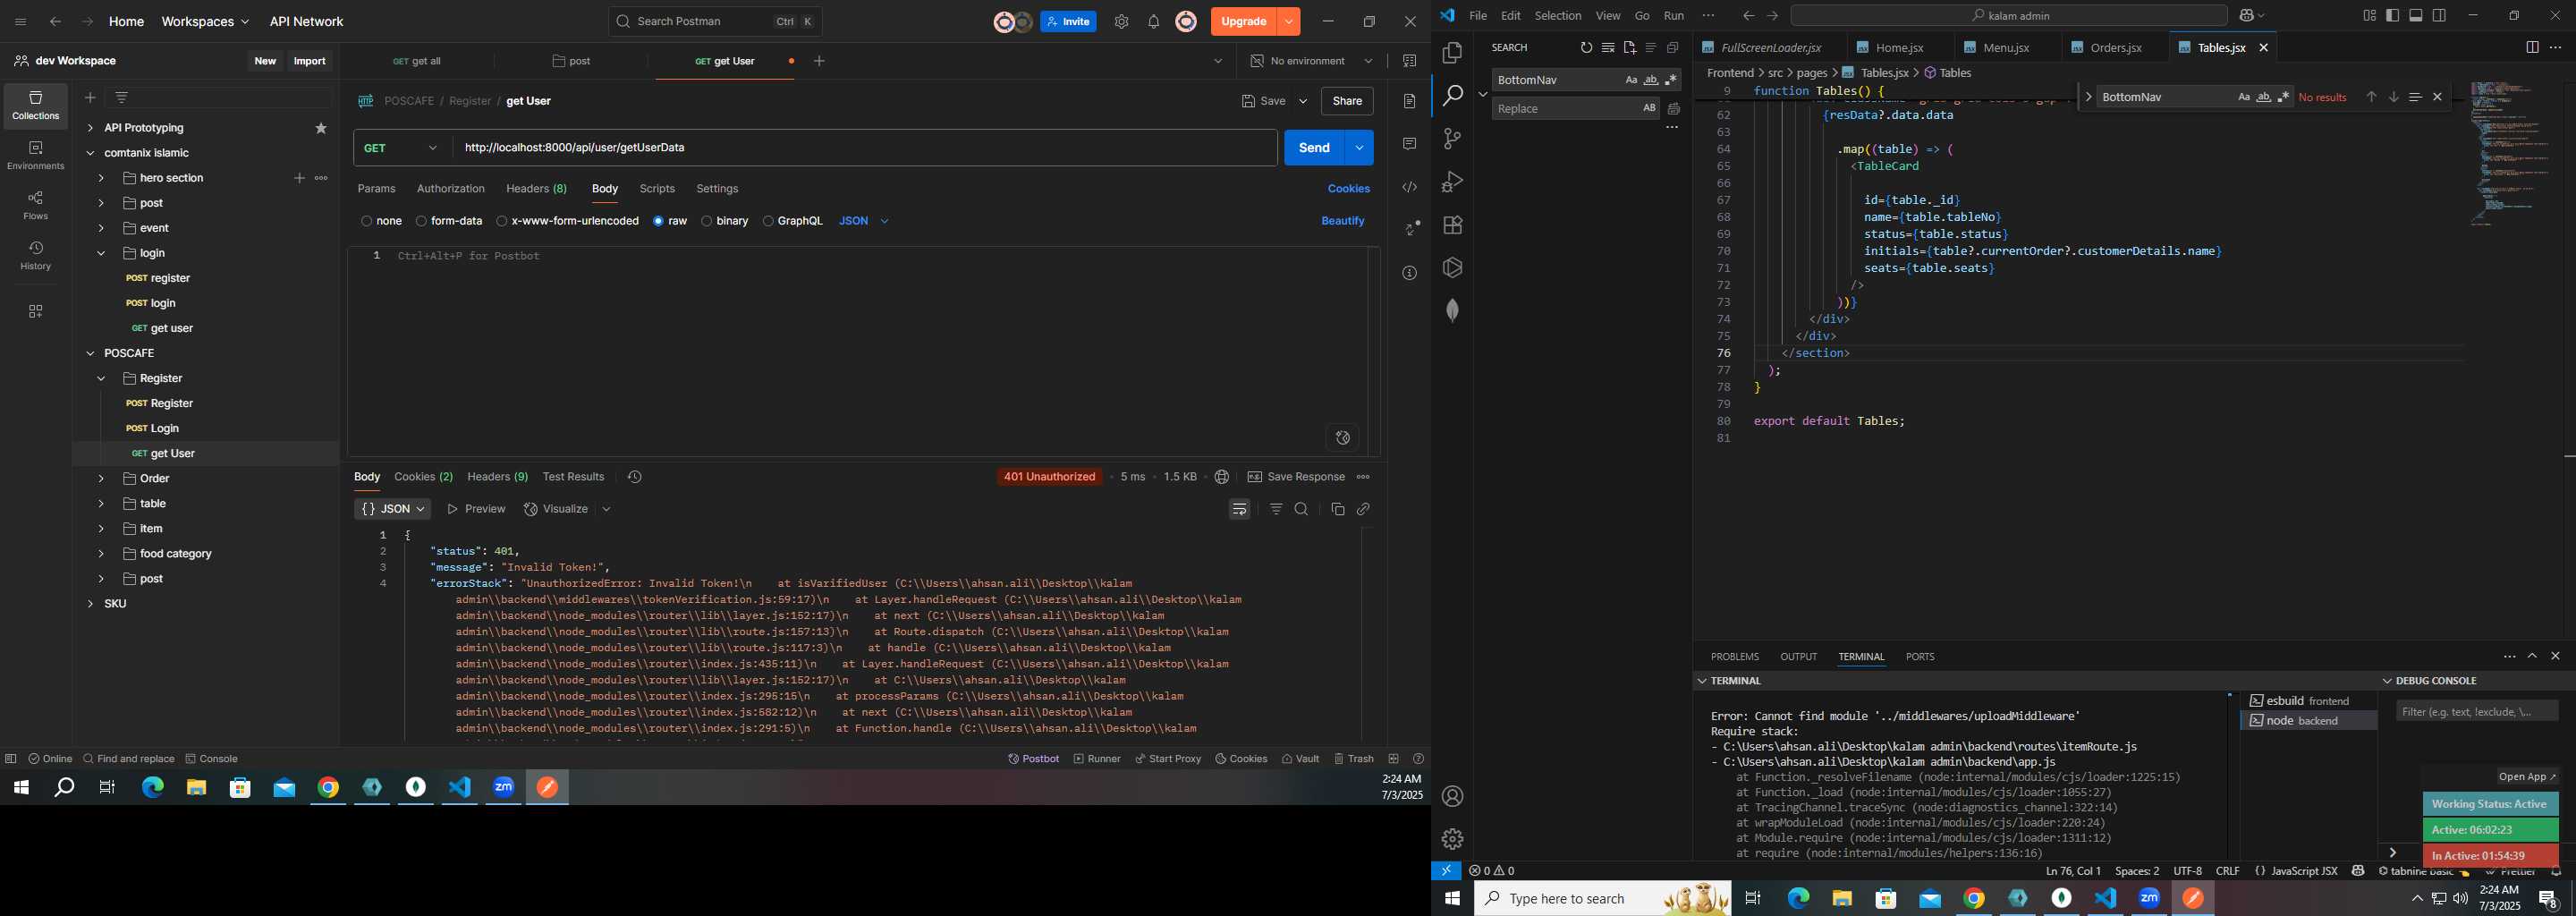This screenshot has height=916, width=2576.
Task: Collapse the POSCAFE collection
Action: pyautogui.click(x=90, y=354)
